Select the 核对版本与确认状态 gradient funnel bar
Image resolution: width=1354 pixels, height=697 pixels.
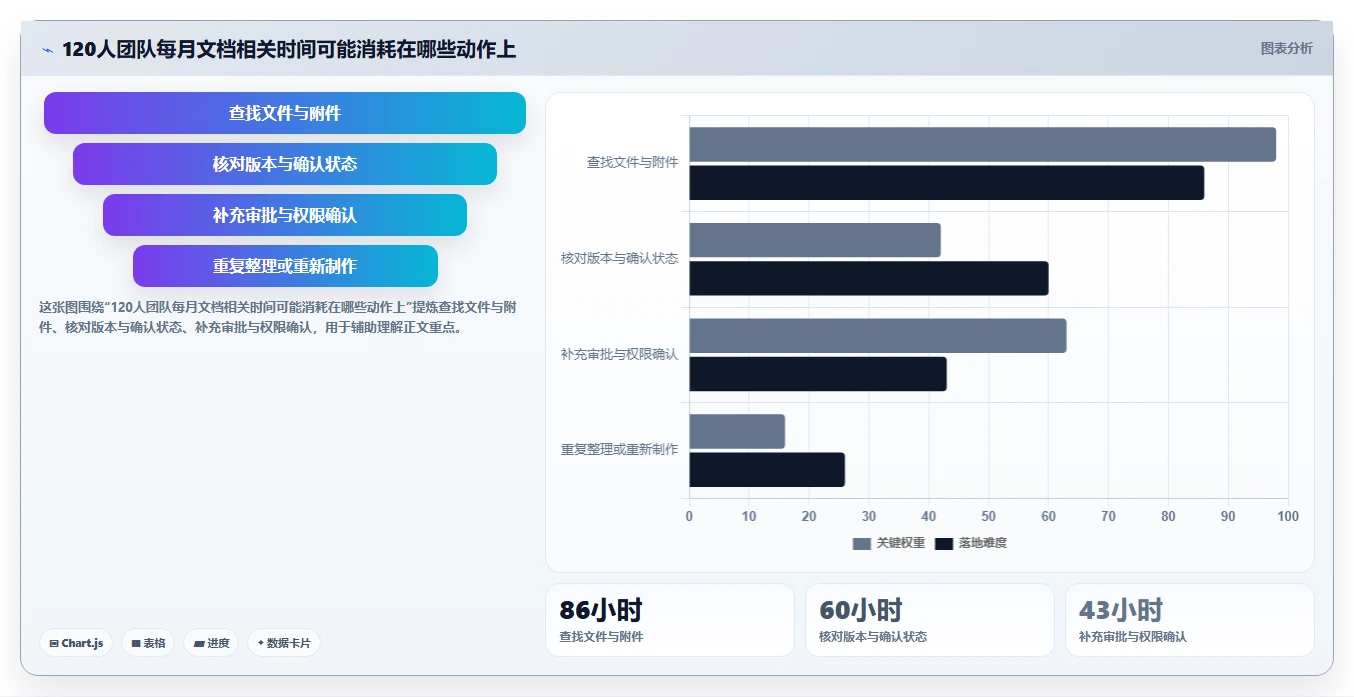pyautogui.click(x=285, y=164)
